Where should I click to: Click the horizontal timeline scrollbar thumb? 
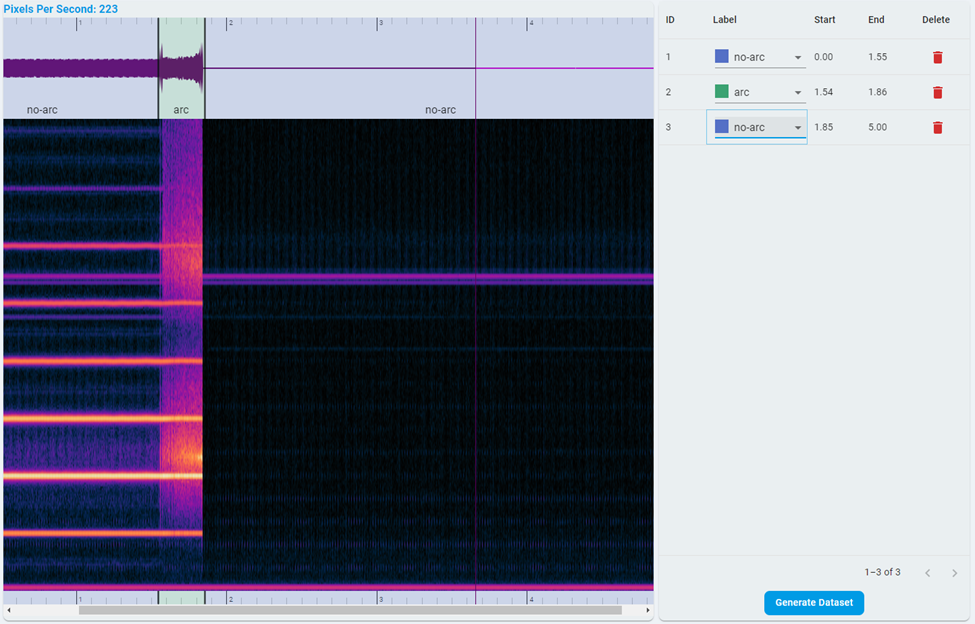click(350, 610)
